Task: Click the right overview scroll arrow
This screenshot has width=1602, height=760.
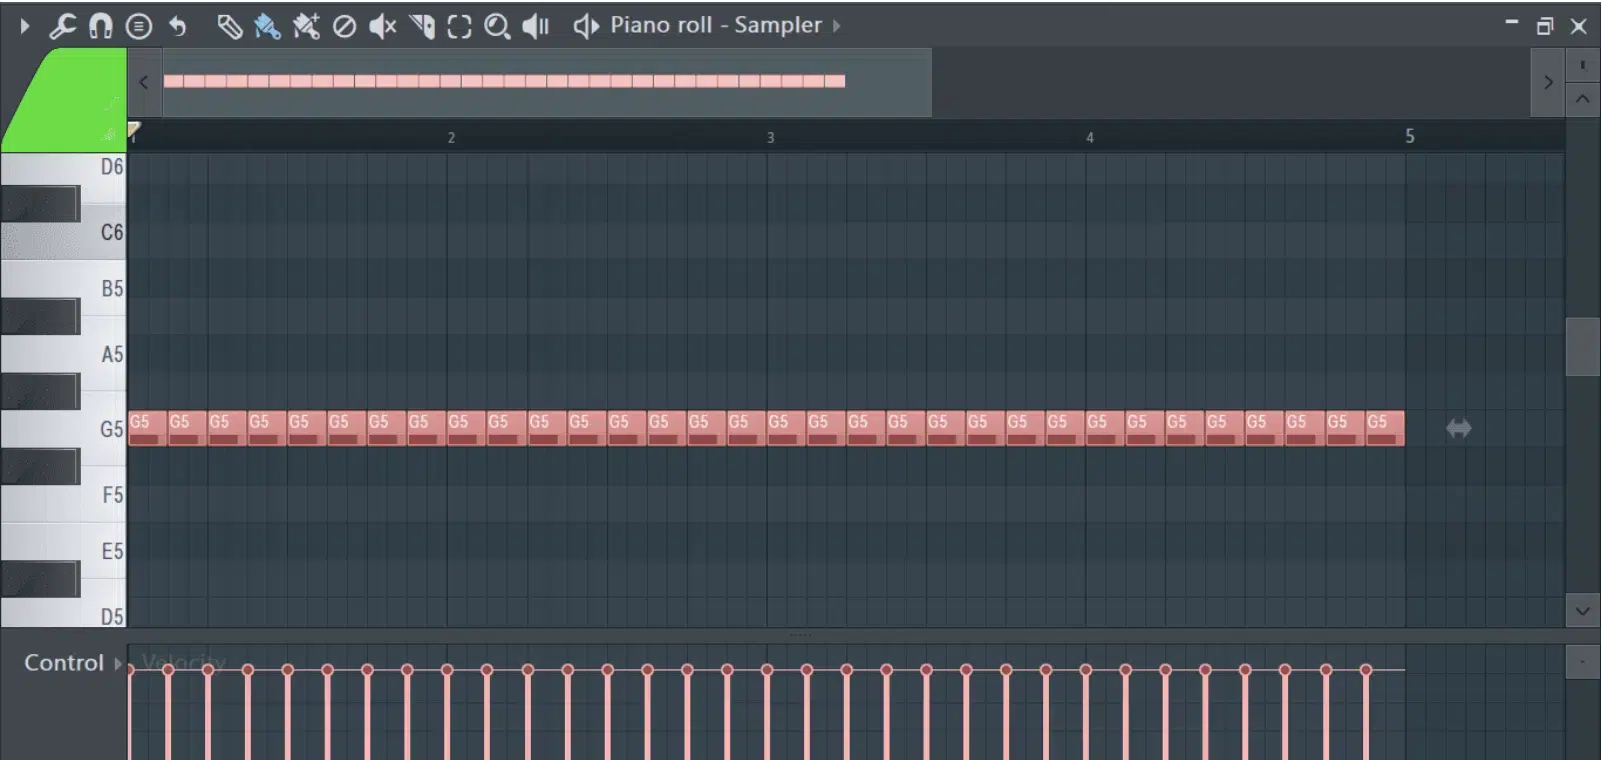Action: (1548, 83)
